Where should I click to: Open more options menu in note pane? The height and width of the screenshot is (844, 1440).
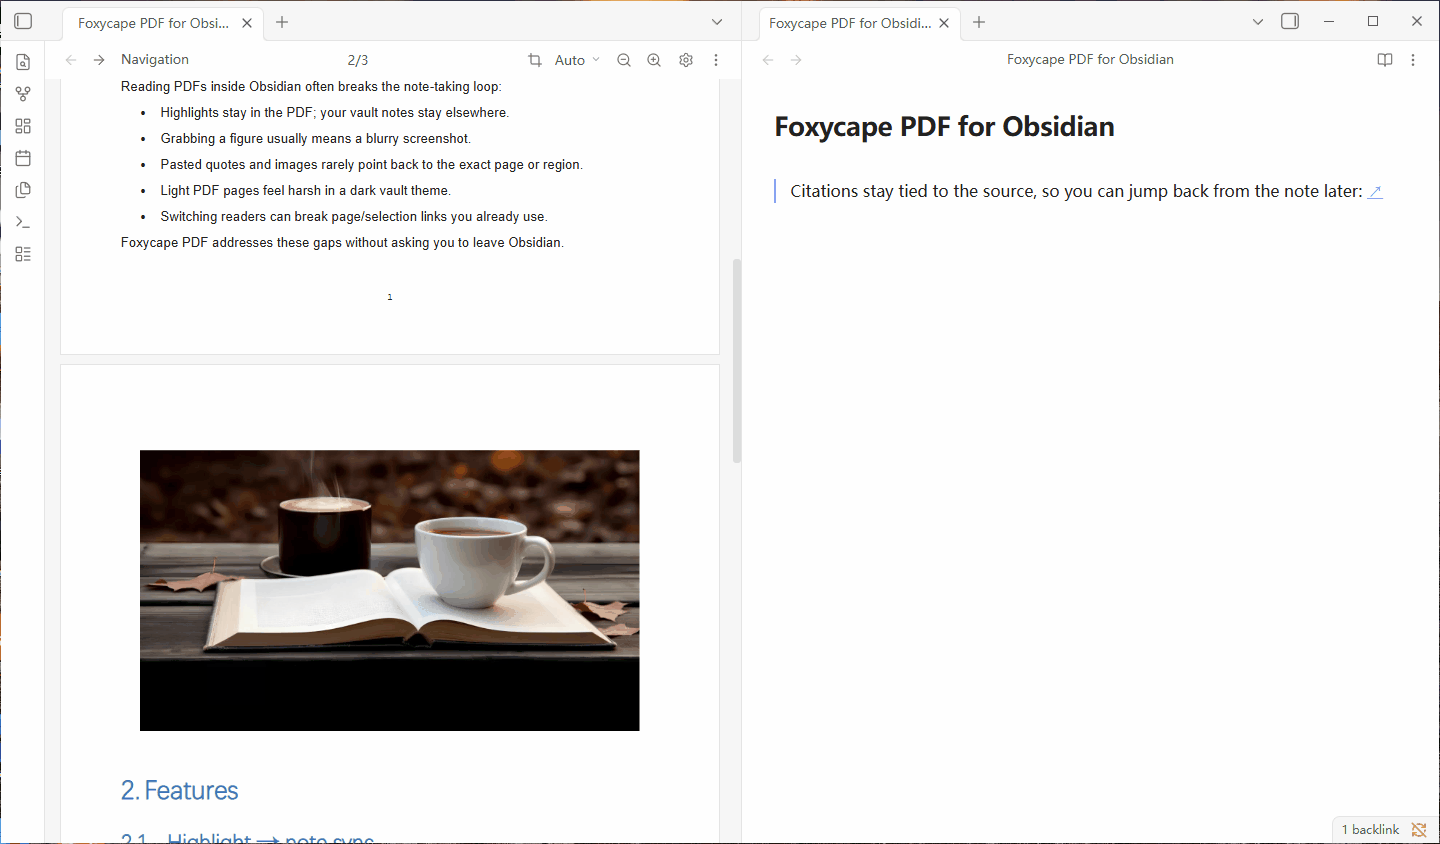(x=1413, y=60)
